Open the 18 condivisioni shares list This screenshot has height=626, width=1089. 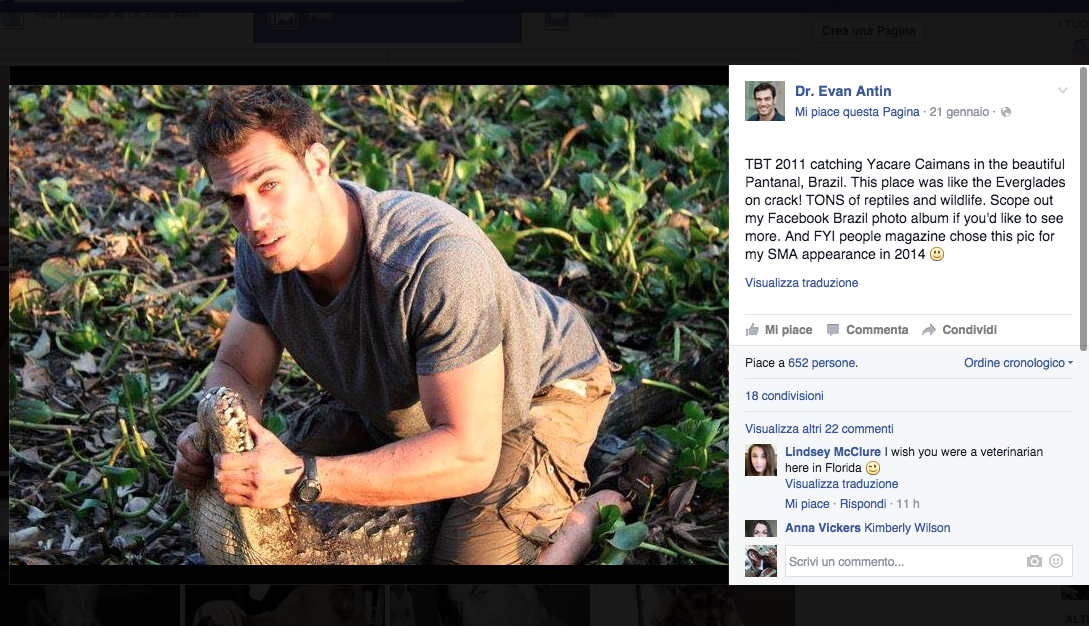tap(784, 396)
